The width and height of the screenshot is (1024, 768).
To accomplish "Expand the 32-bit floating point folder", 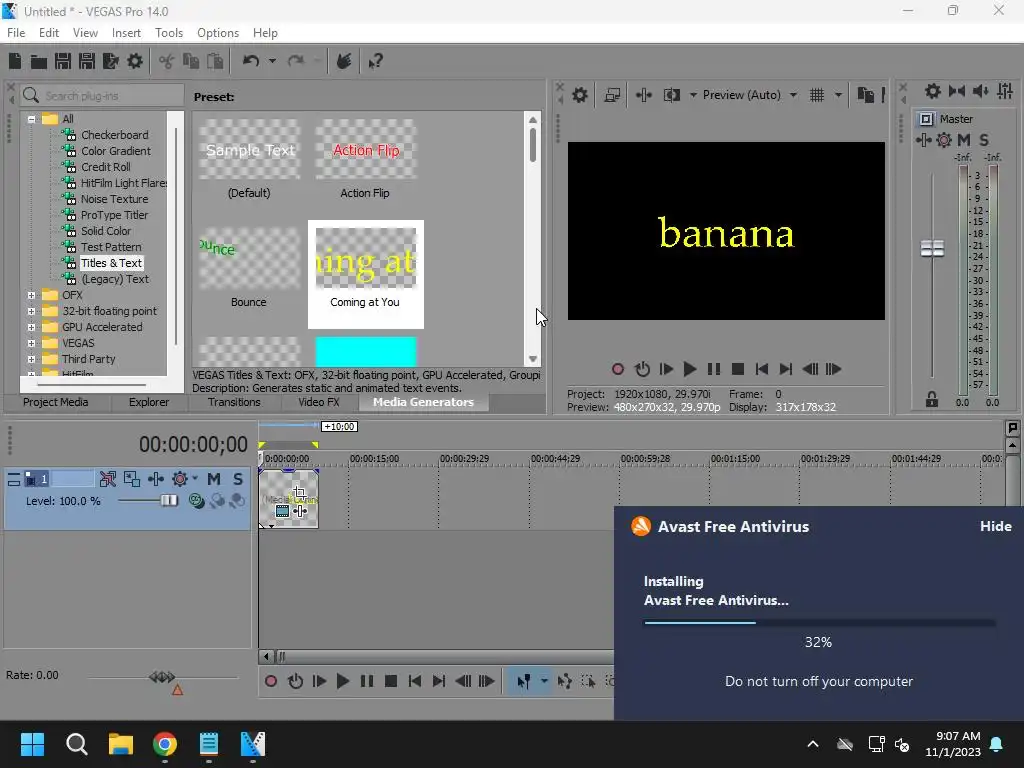I will click(x=31, y=311).
